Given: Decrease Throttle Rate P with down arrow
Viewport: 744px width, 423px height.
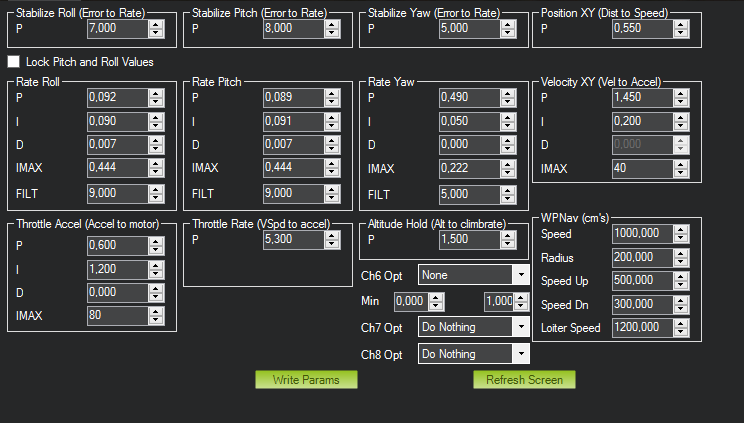Looking at the screenshot, I should (x=332, y=244).
